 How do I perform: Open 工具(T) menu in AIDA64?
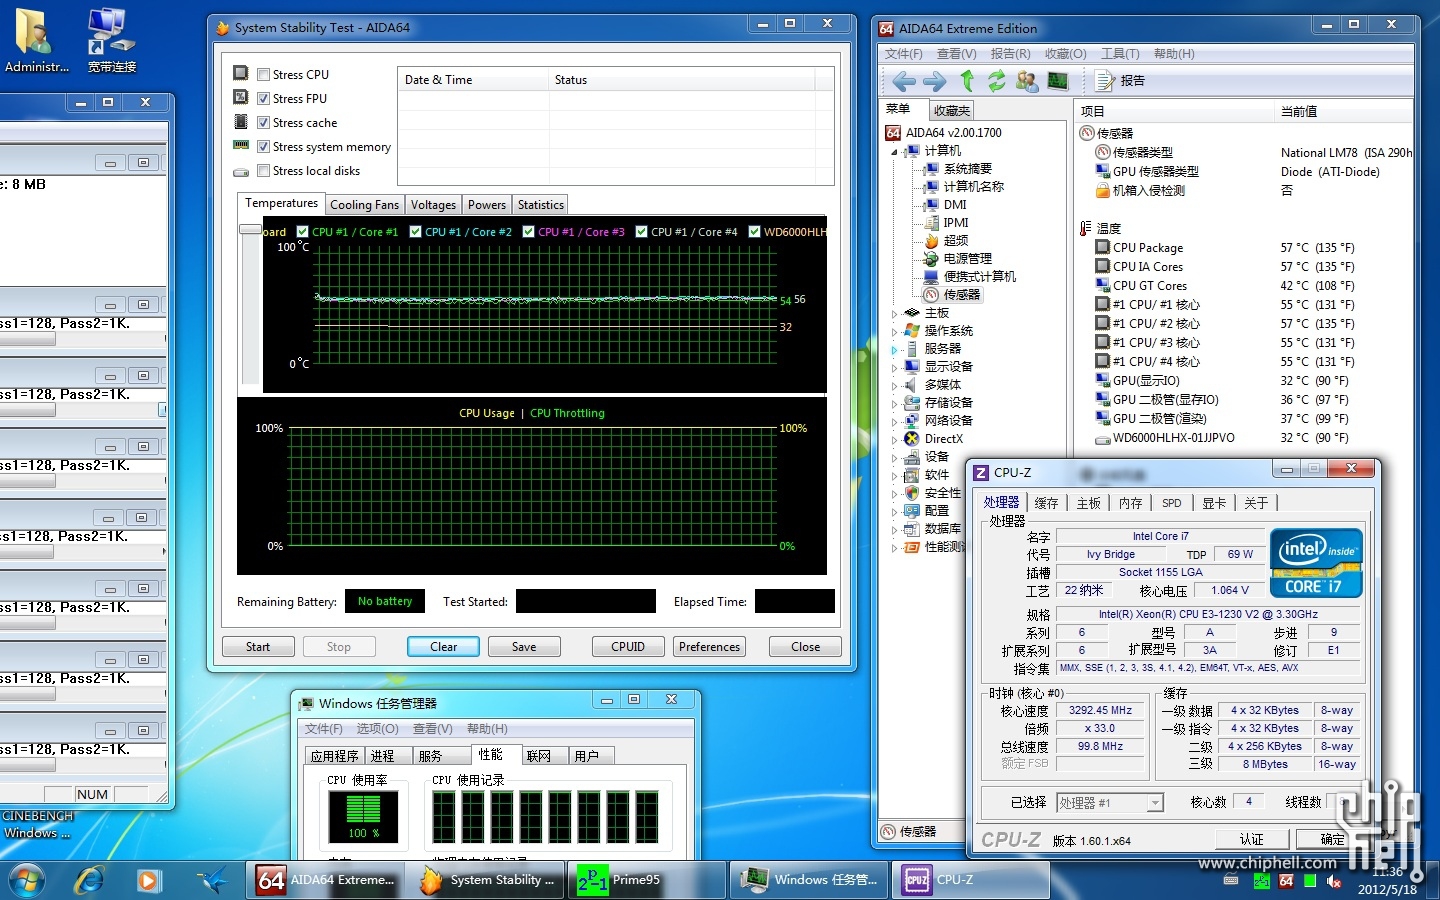point(1120,54)
